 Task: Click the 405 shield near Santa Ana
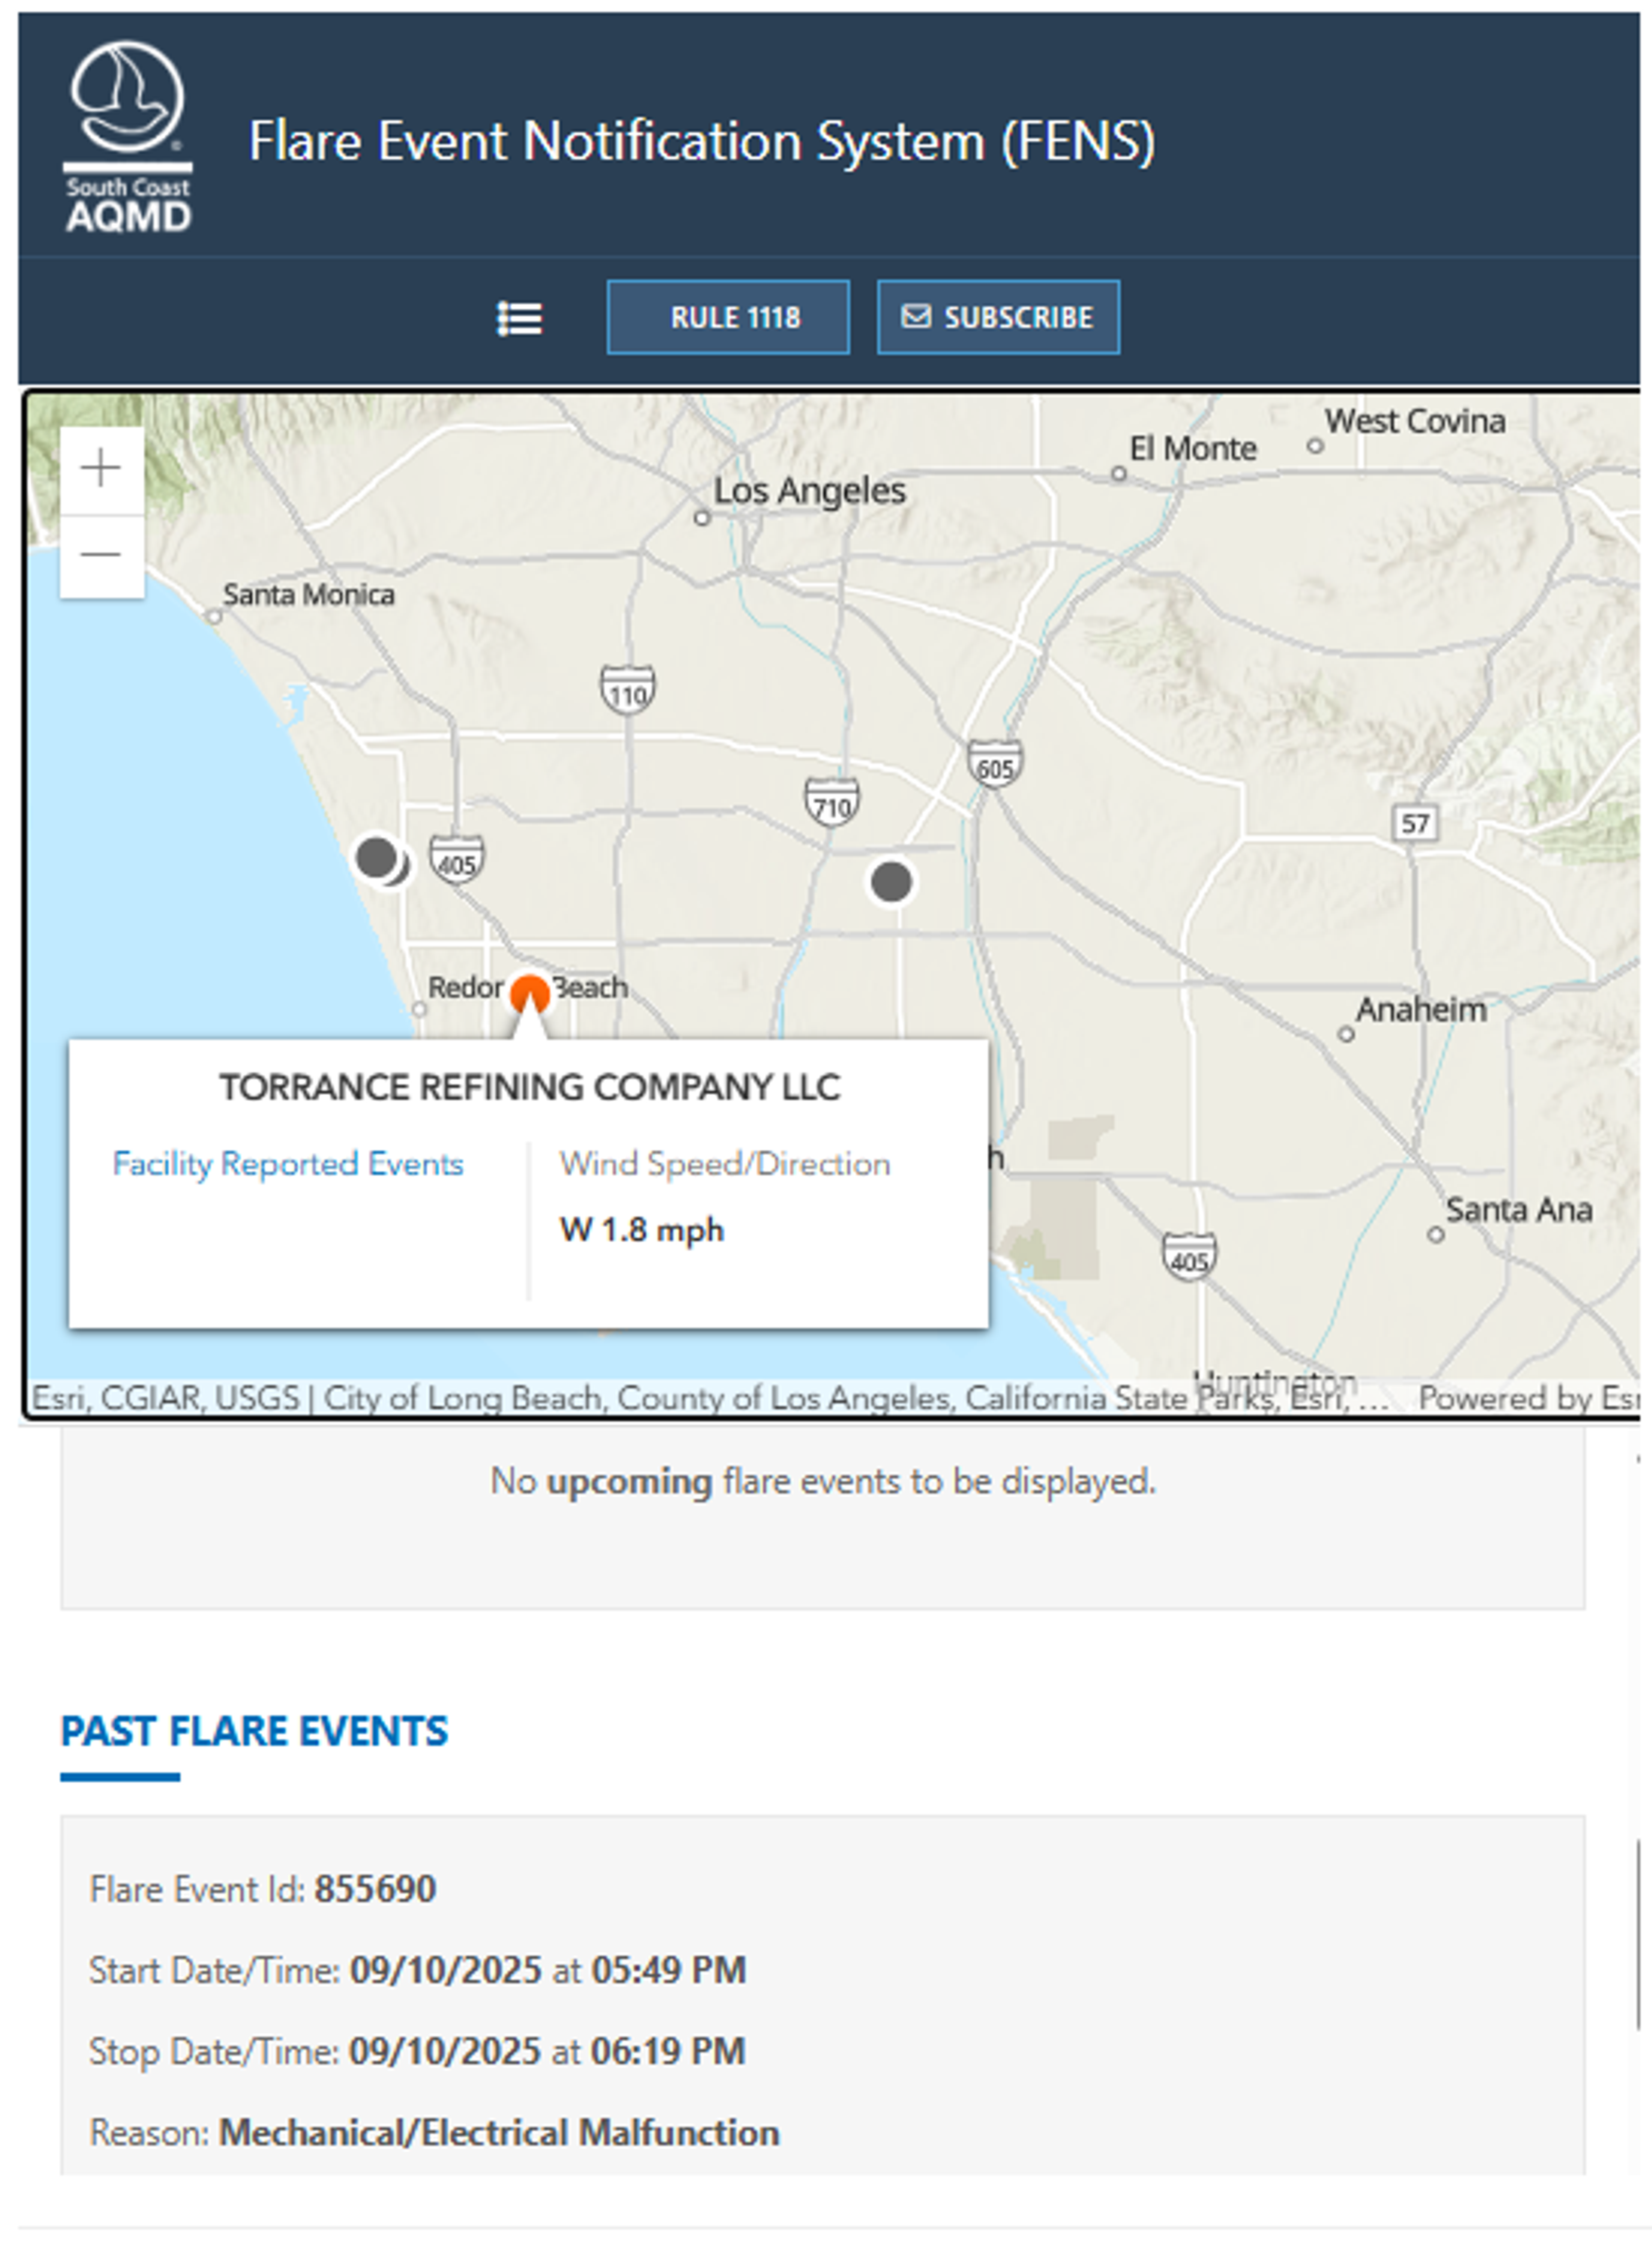click(x=1189, y=1256)
